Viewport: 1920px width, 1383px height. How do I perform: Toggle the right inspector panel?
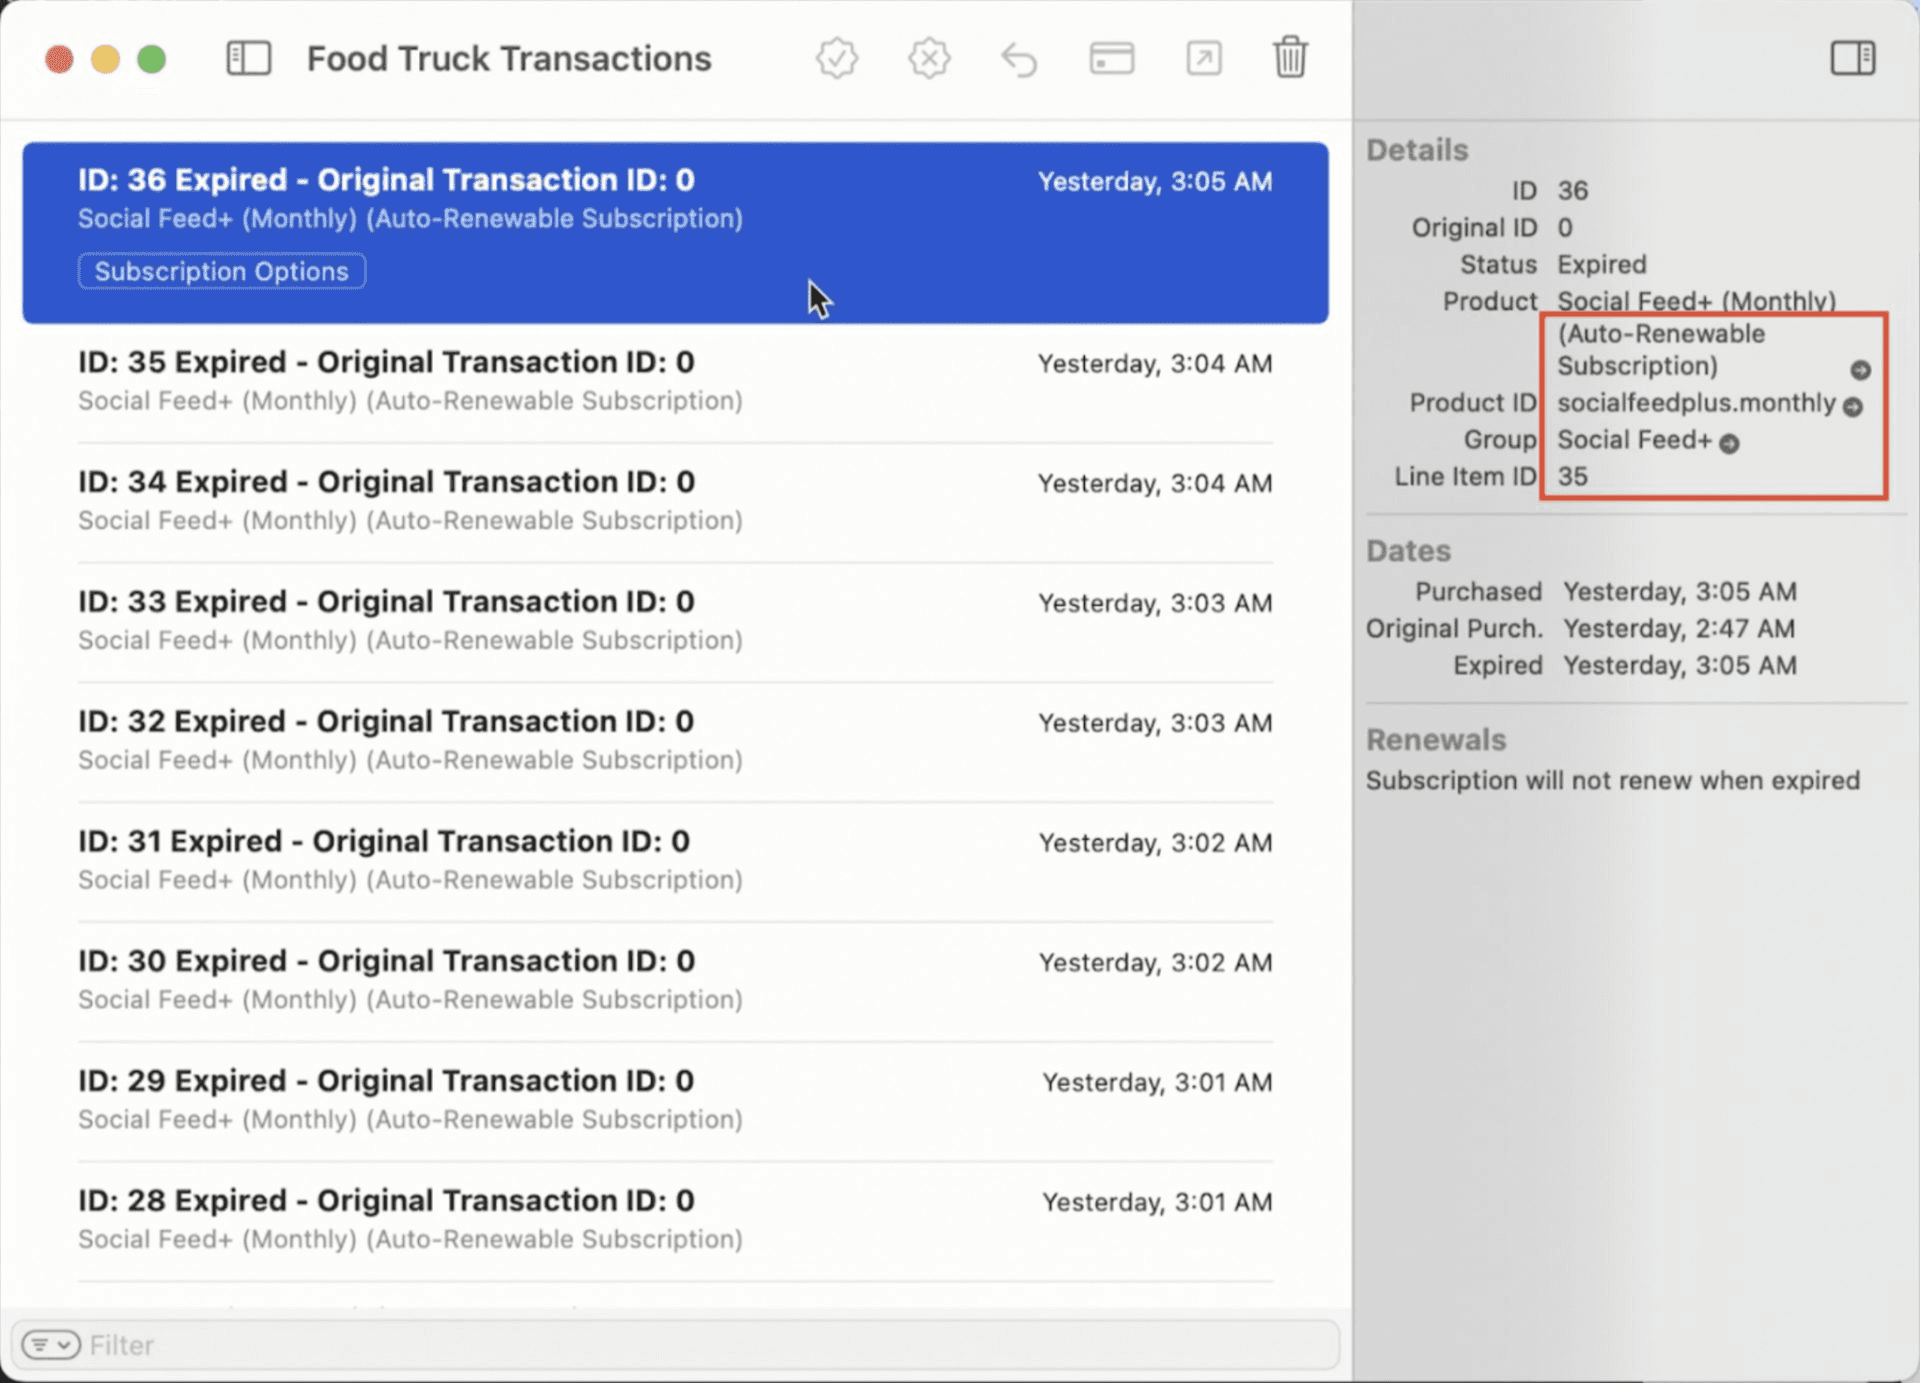(1853, 58)
